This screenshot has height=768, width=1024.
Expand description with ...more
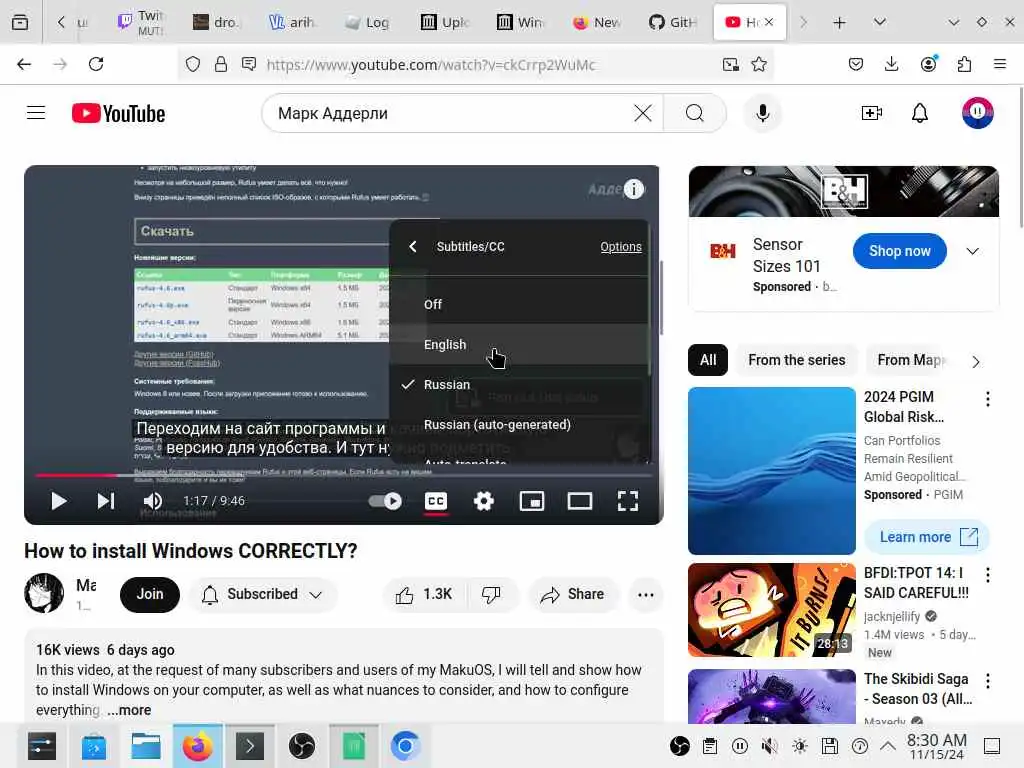pos(129,710)
